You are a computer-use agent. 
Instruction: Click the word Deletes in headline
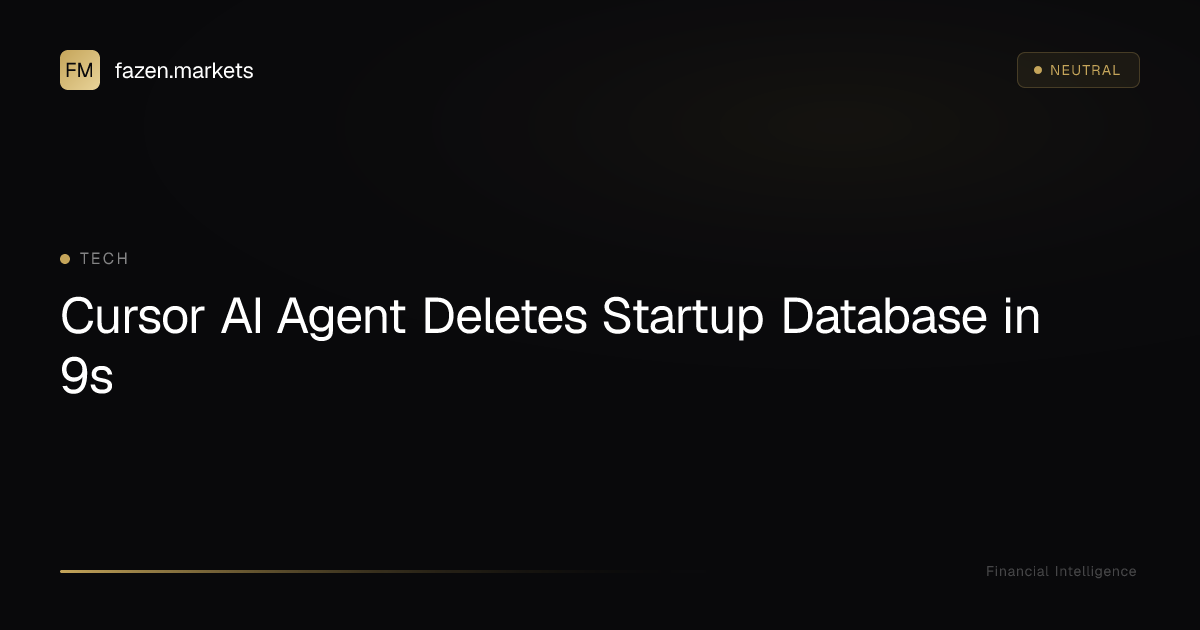tap(505, 318)
